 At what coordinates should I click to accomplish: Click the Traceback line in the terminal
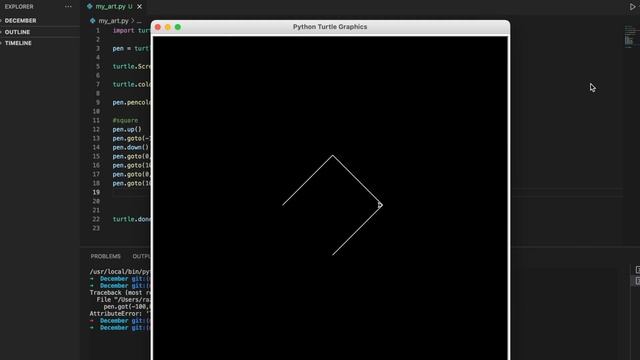tap(120, 293)
